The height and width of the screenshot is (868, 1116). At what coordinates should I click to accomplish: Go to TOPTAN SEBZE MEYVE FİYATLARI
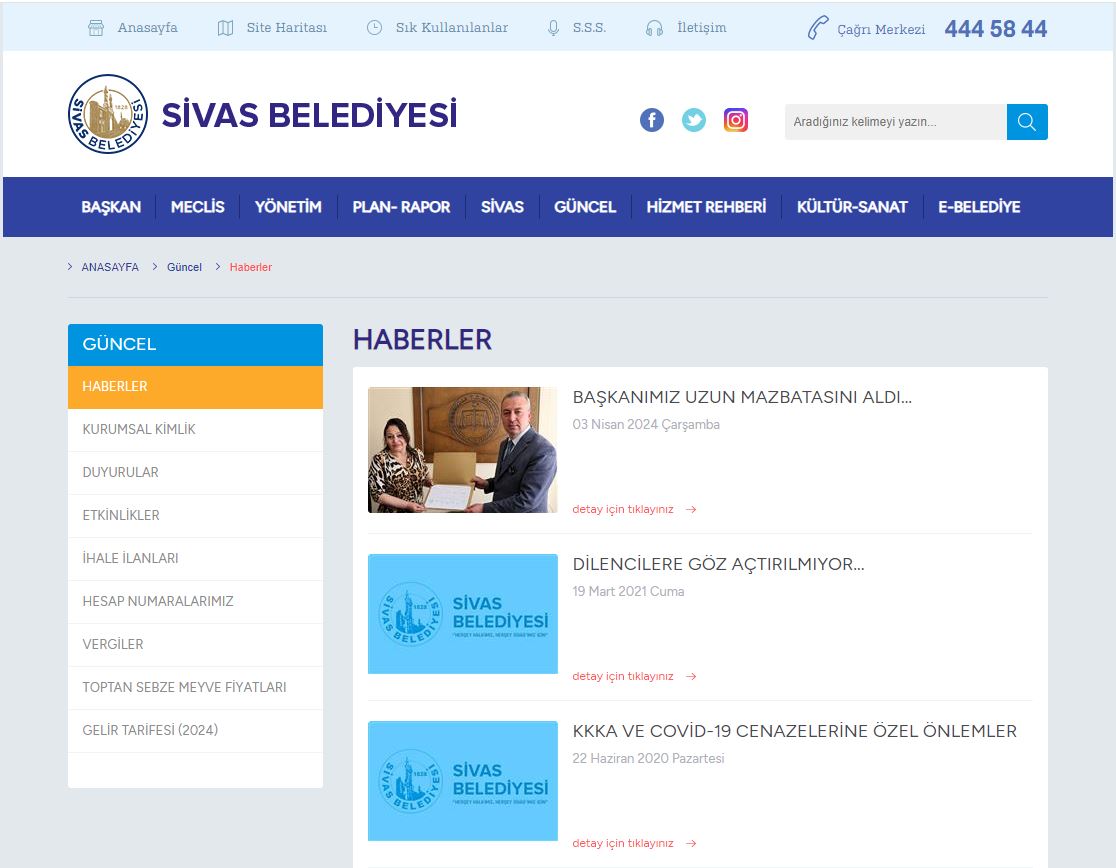pos(184,687)
